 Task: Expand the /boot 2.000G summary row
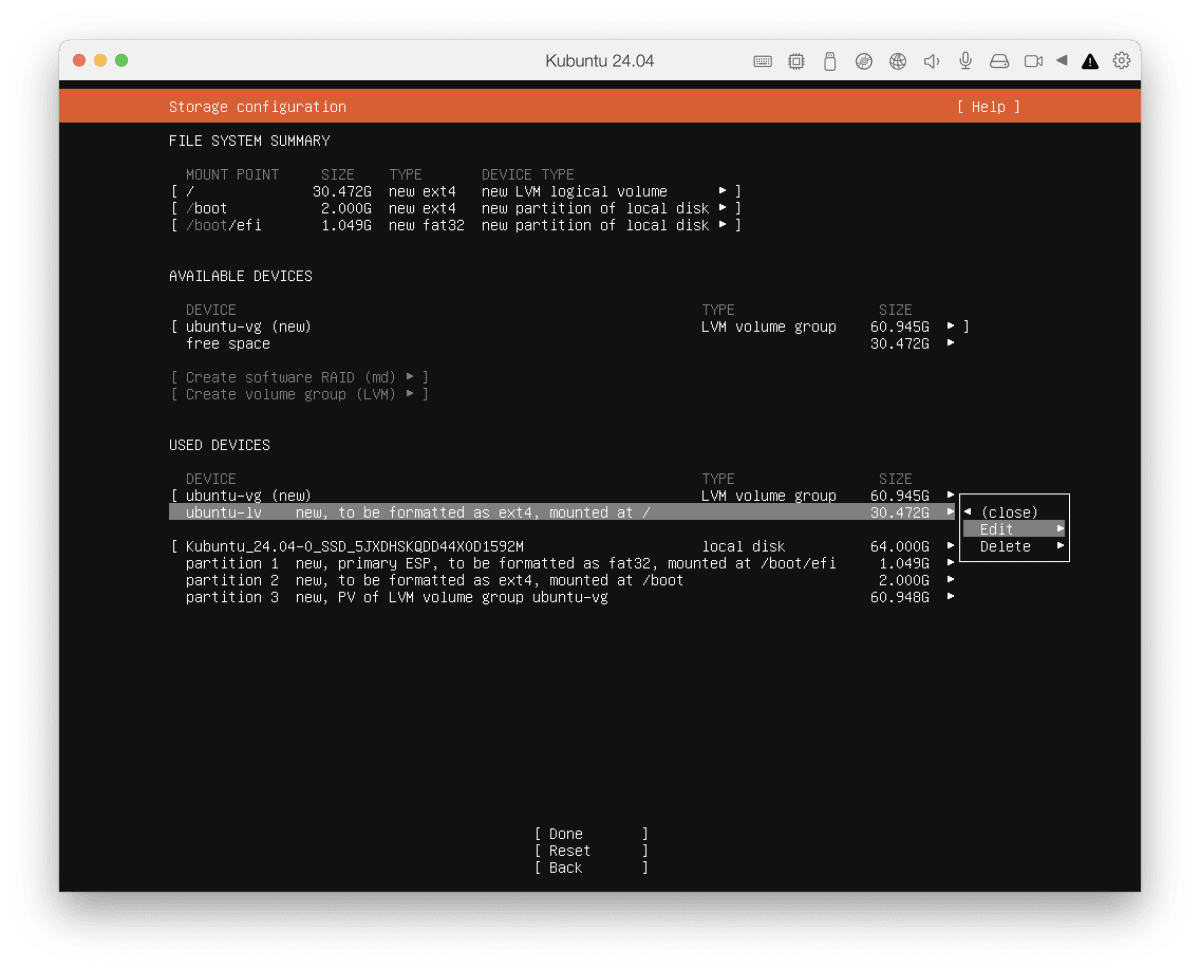(455, 208)
